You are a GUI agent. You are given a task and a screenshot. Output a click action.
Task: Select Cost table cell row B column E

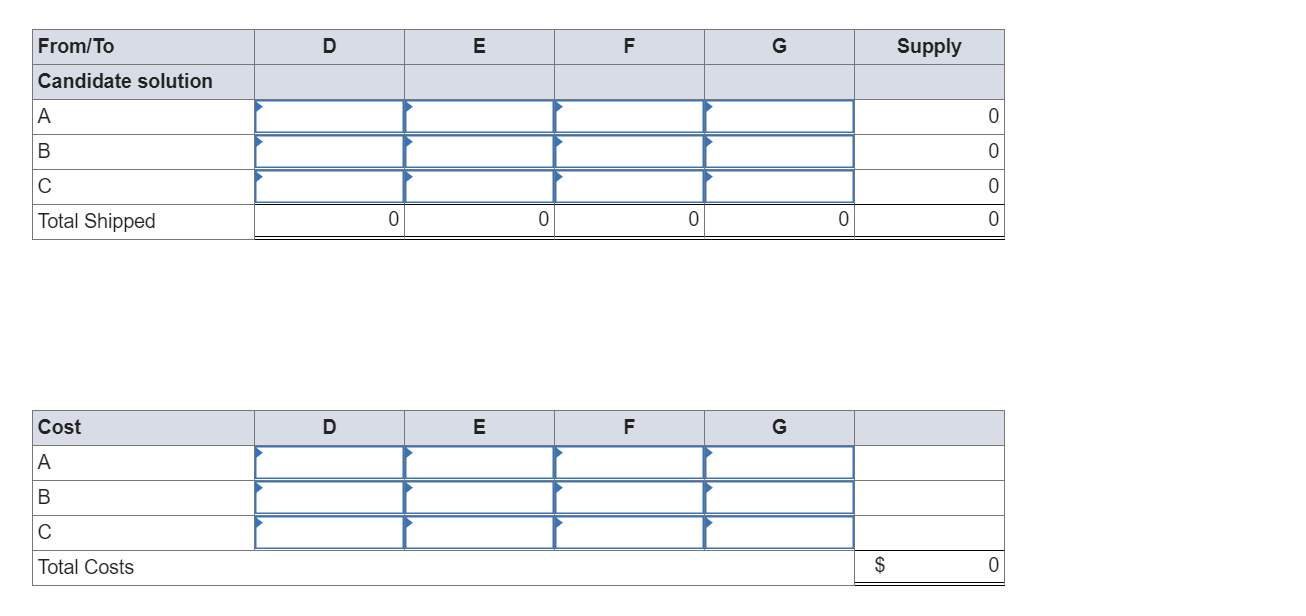[479, 497]
